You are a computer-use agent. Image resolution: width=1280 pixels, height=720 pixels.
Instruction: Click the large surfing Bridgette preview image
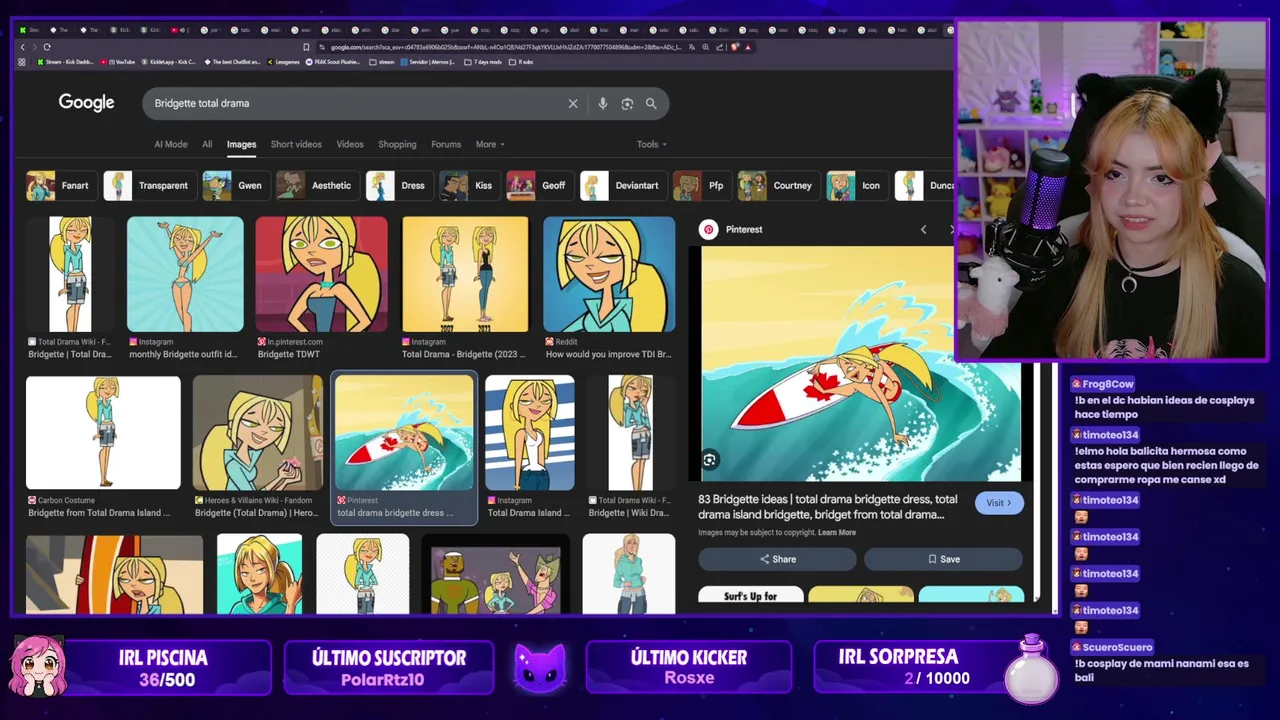coord(861,363)
